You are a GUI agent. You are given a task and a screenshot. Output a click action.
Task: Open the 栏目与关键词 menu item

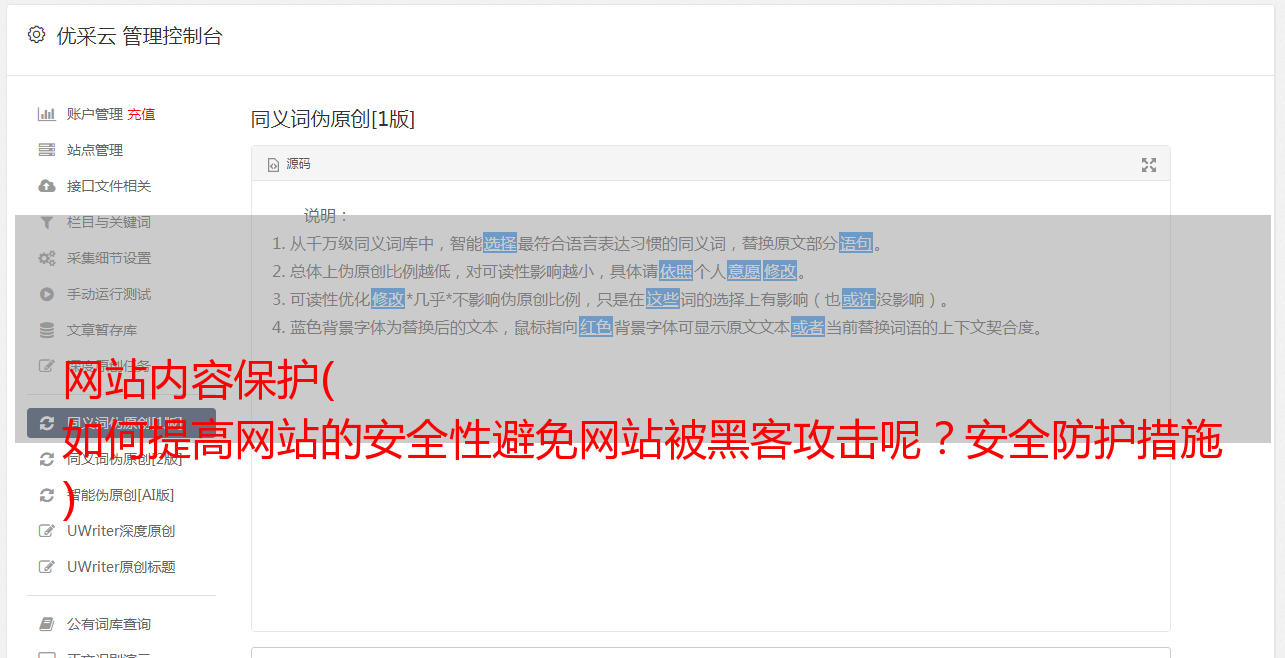109,222
